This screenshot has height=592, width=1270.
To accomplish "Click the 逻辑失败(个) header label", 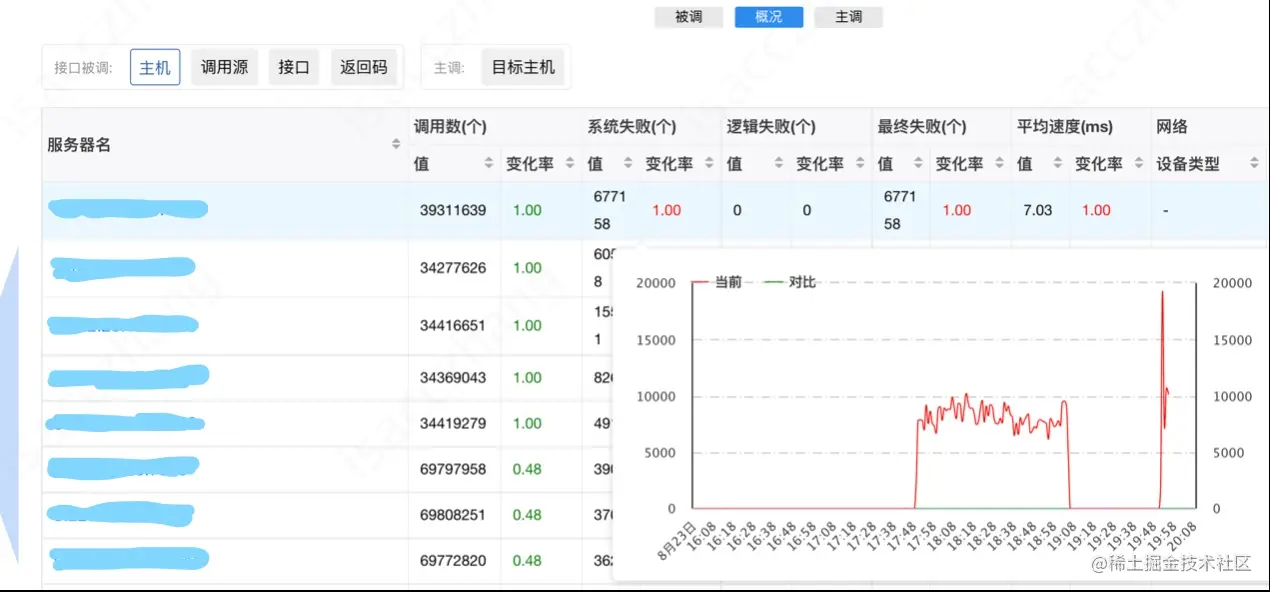I will point(771,127).
